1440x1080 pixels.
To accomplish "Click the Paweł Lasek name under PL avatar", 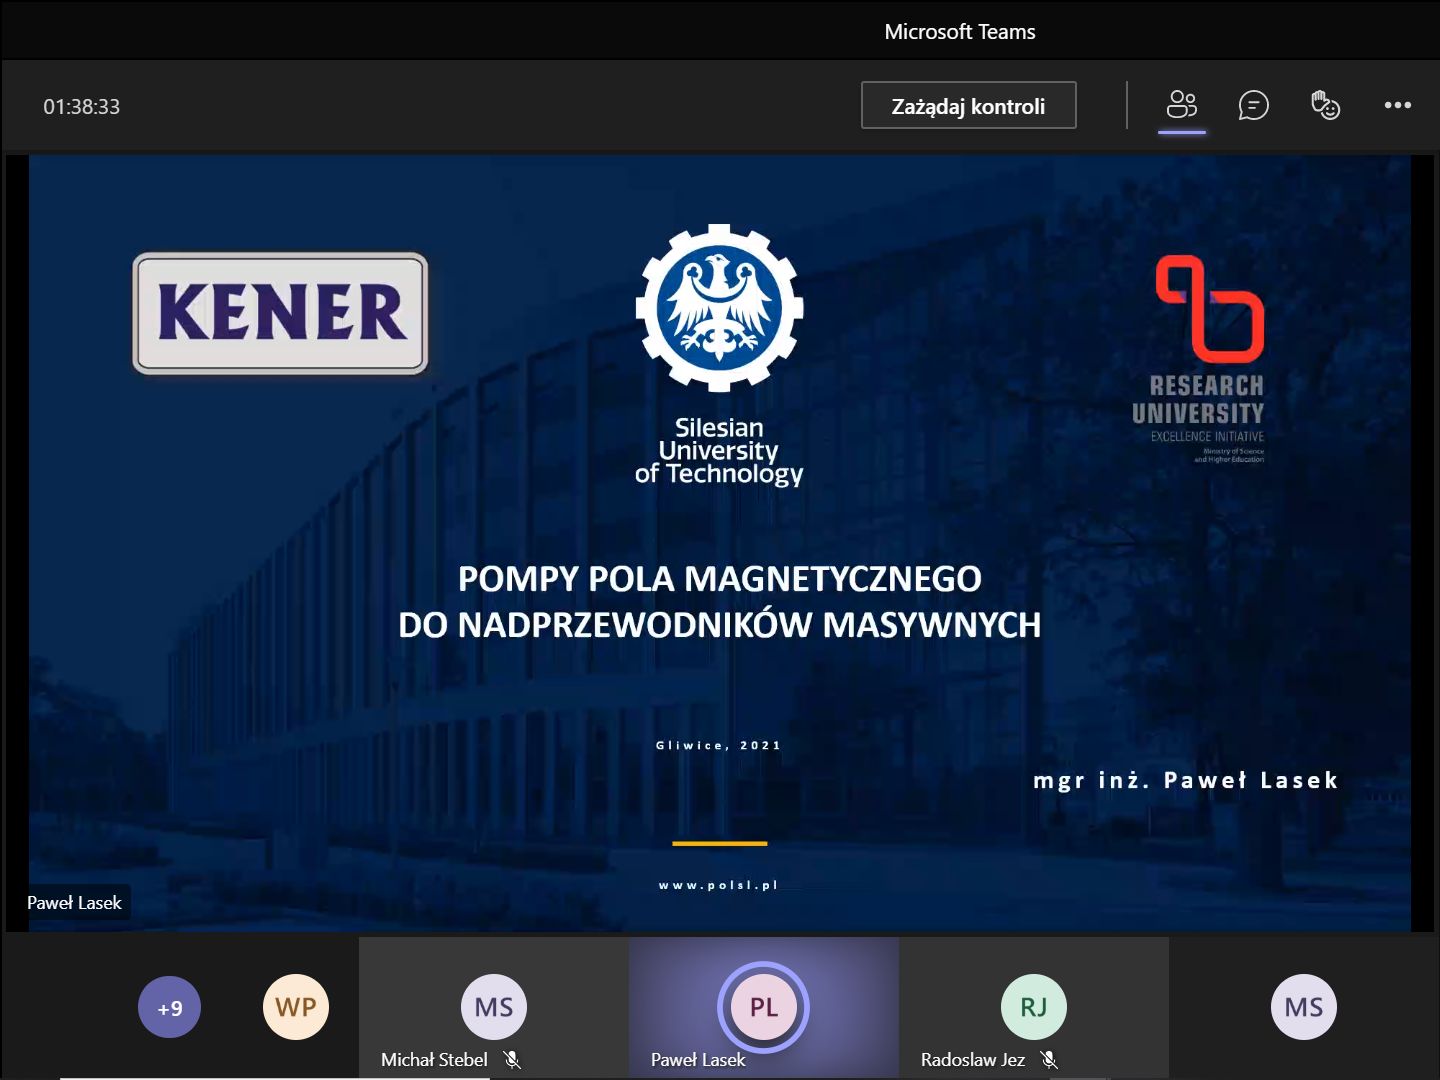I will 698,1059.
